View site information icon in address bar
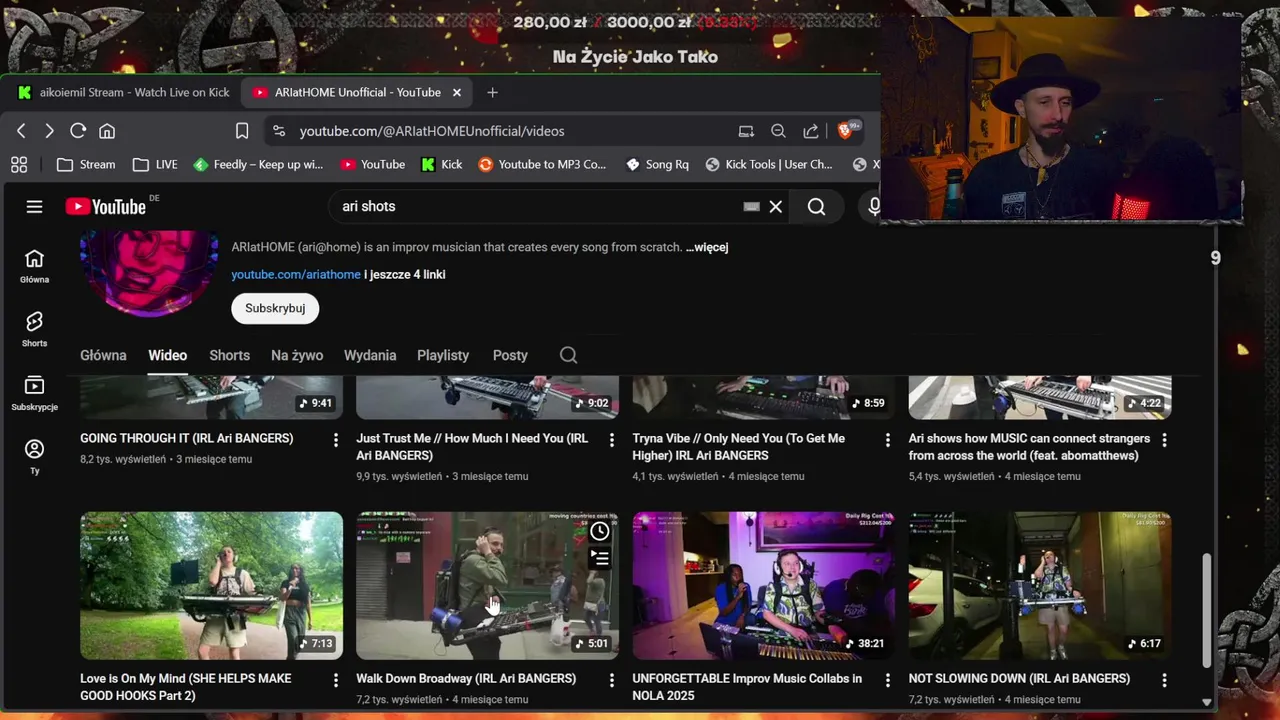The height and width of the screenshot is (720, 1280). click(x=279, y=131)
